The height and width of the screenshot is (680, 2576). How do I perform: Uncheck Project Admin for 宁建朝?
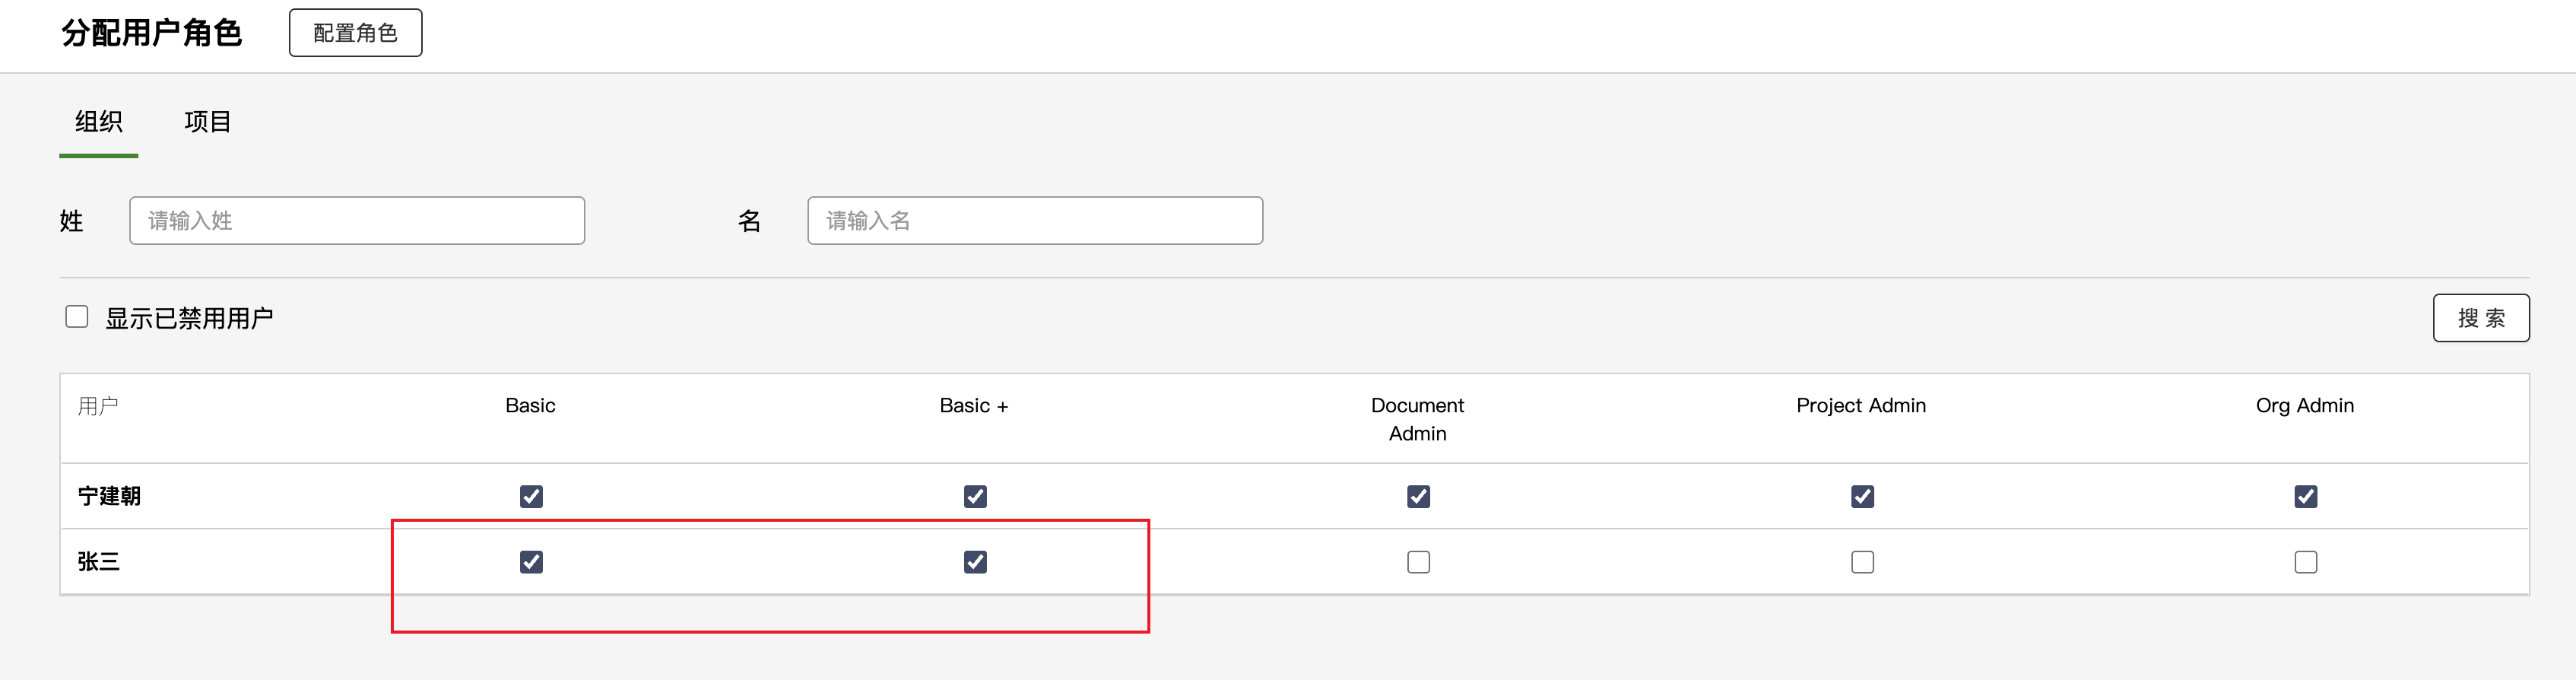[x=1862, y=496]
